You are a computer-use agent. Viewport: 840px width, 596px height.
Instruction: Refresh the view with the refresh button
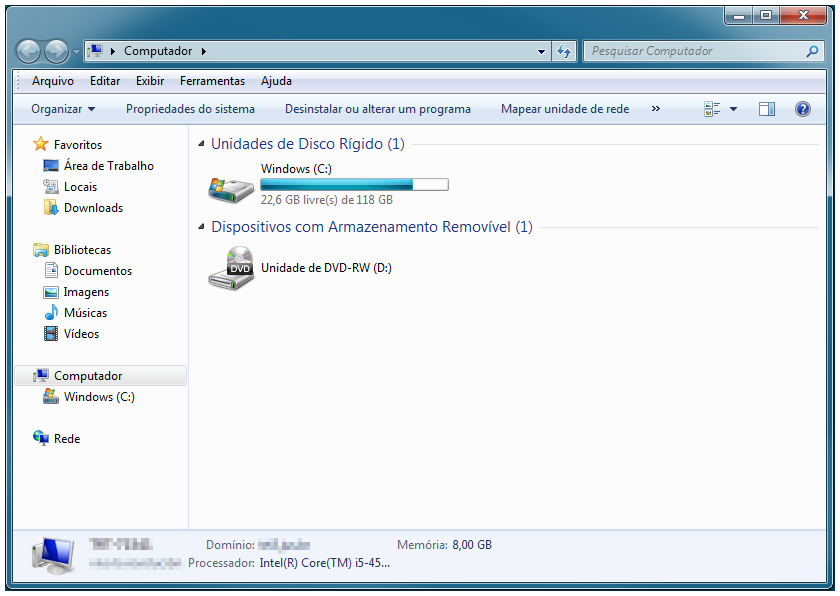[564, 51]
